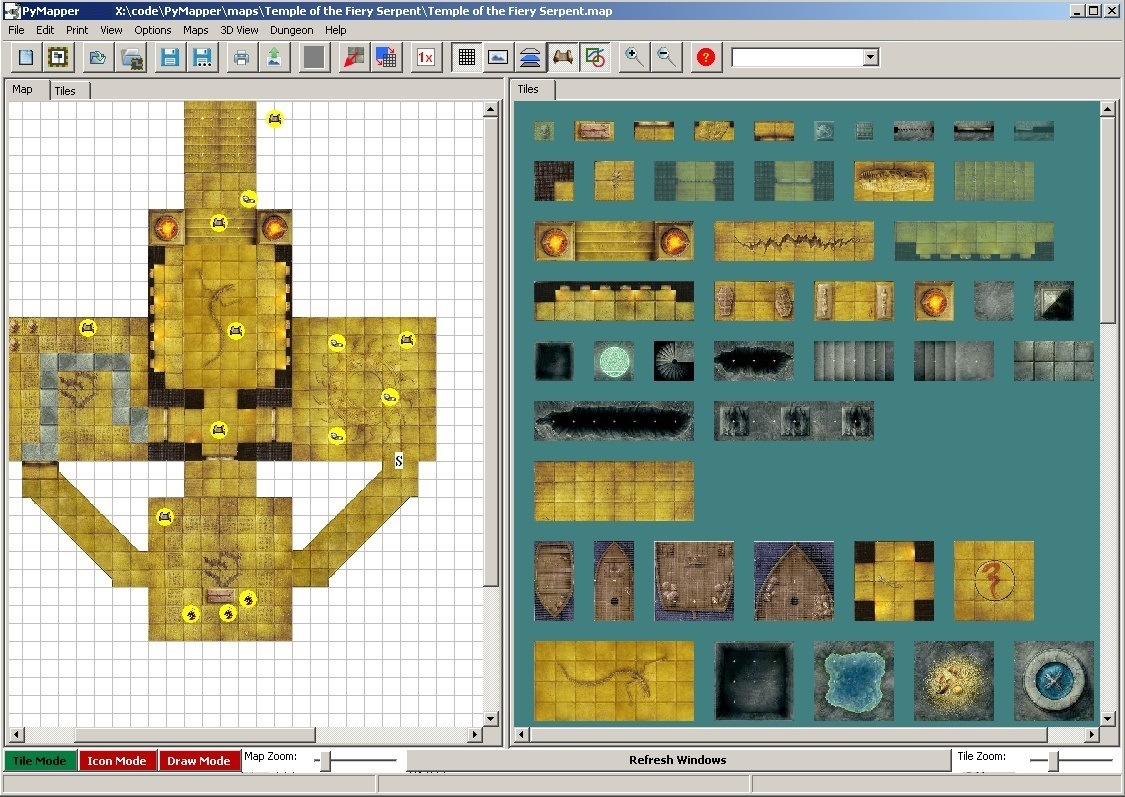Select the two fire braziers stair tile
Screen dimensions: 1125x797
(x=613, y=241)
